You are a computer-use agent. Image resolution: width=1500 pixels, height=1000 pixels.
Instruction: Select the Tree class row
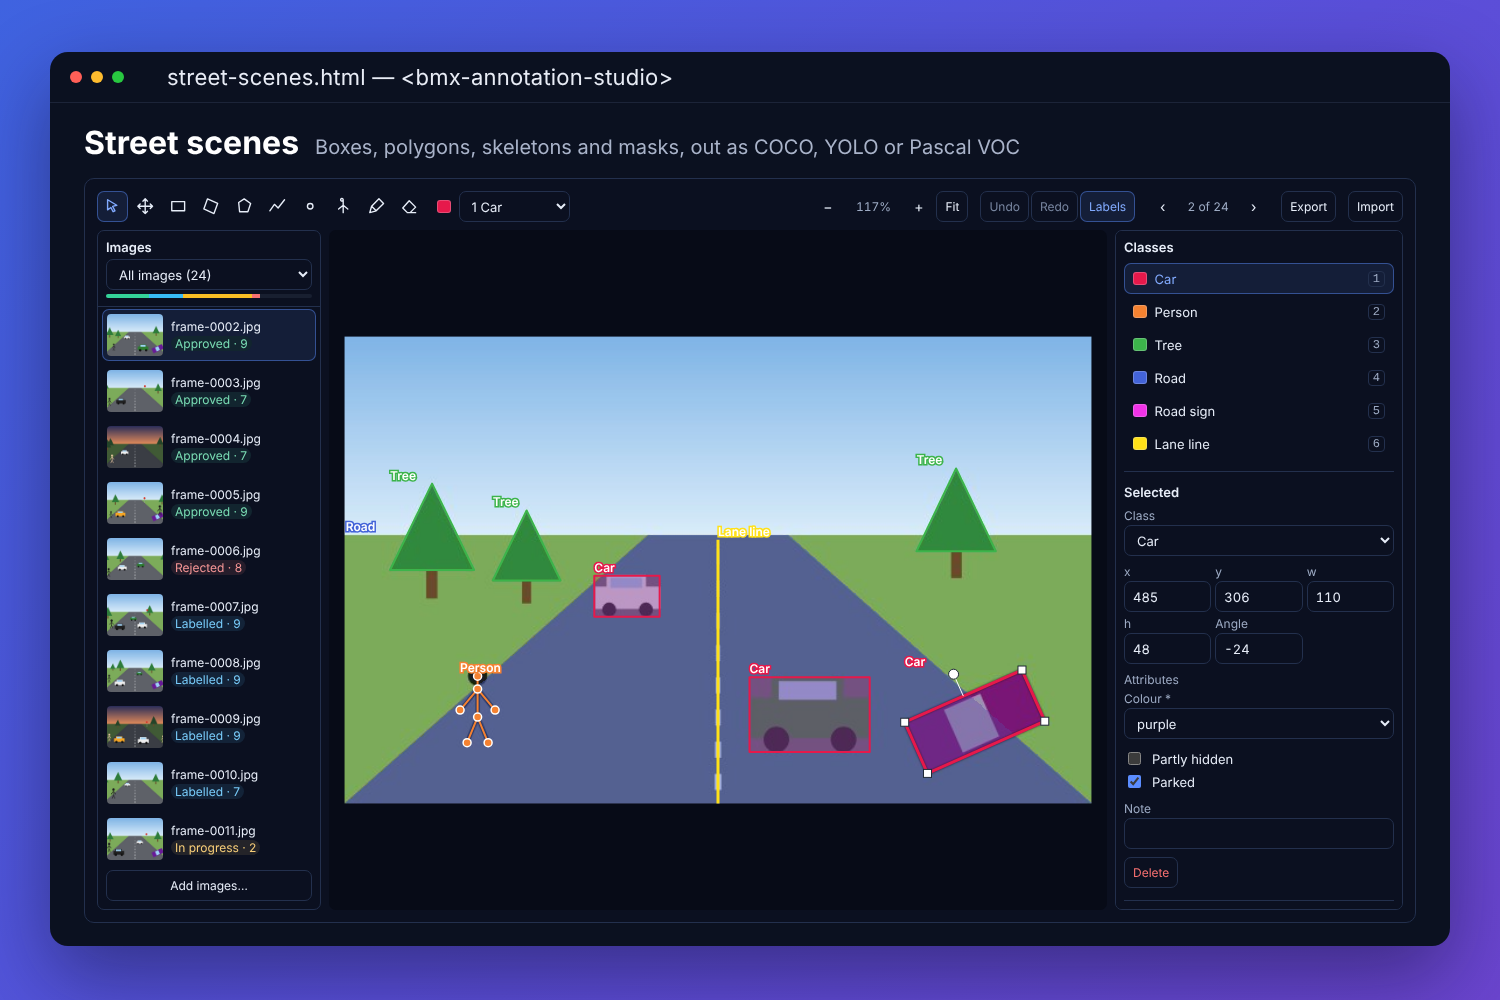tap(1258, 345)
